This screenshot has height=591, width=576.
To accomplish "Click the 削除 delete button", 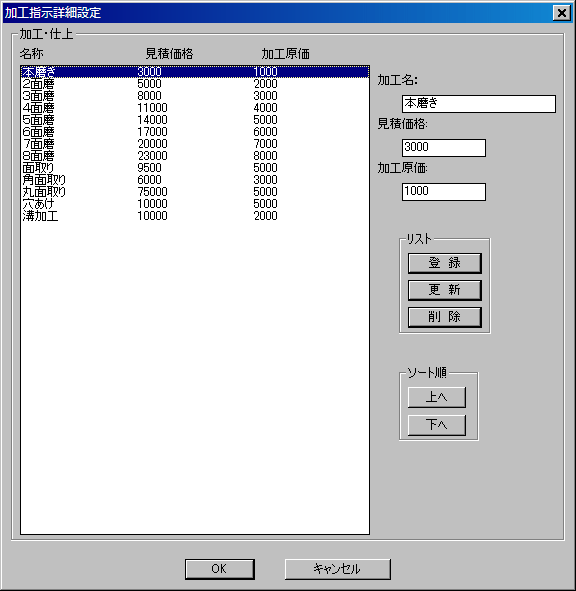I will (444, 317).
